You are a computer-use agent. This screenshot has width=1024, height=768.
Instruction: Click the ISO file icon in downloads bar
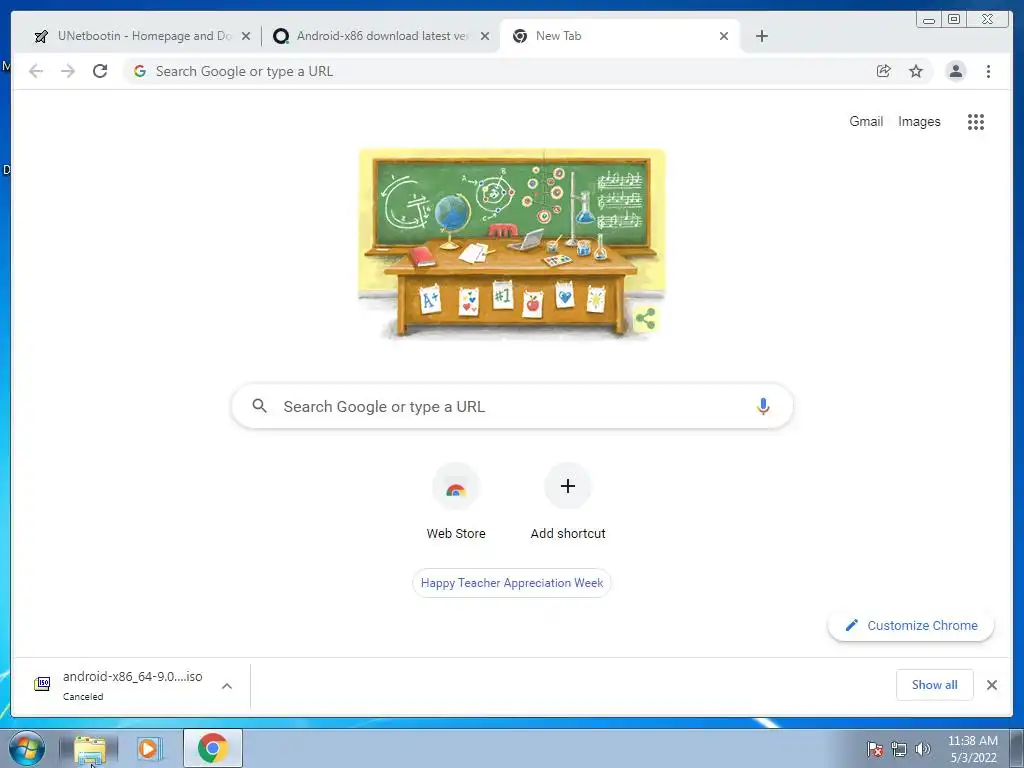tap(42, 684)
